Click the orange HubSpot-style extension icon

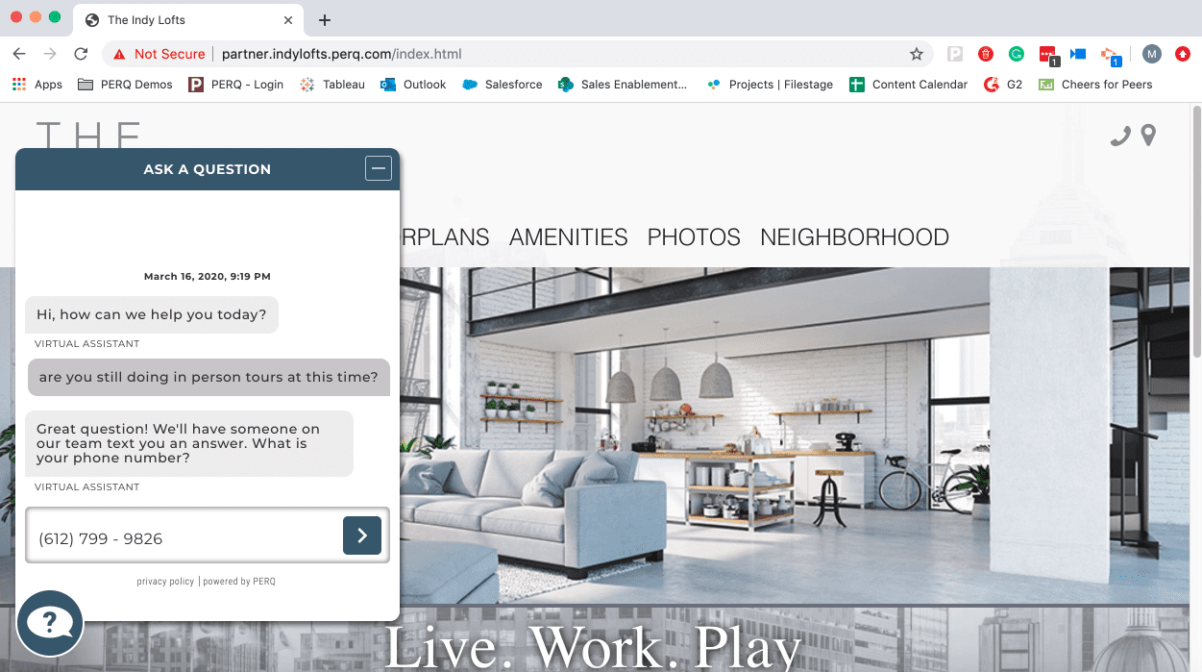tap(1110, 55)
